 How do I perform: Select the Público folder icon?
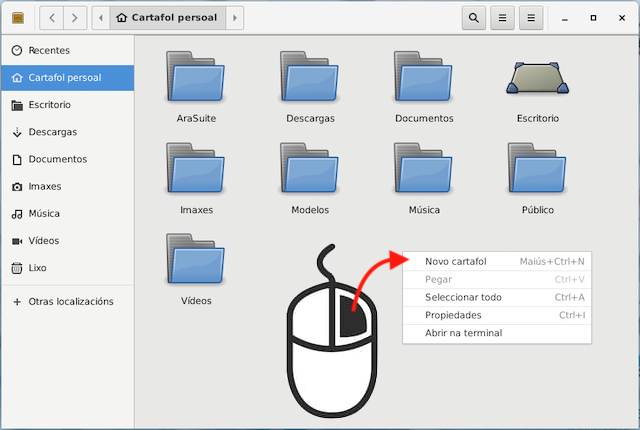click(537, 171)
